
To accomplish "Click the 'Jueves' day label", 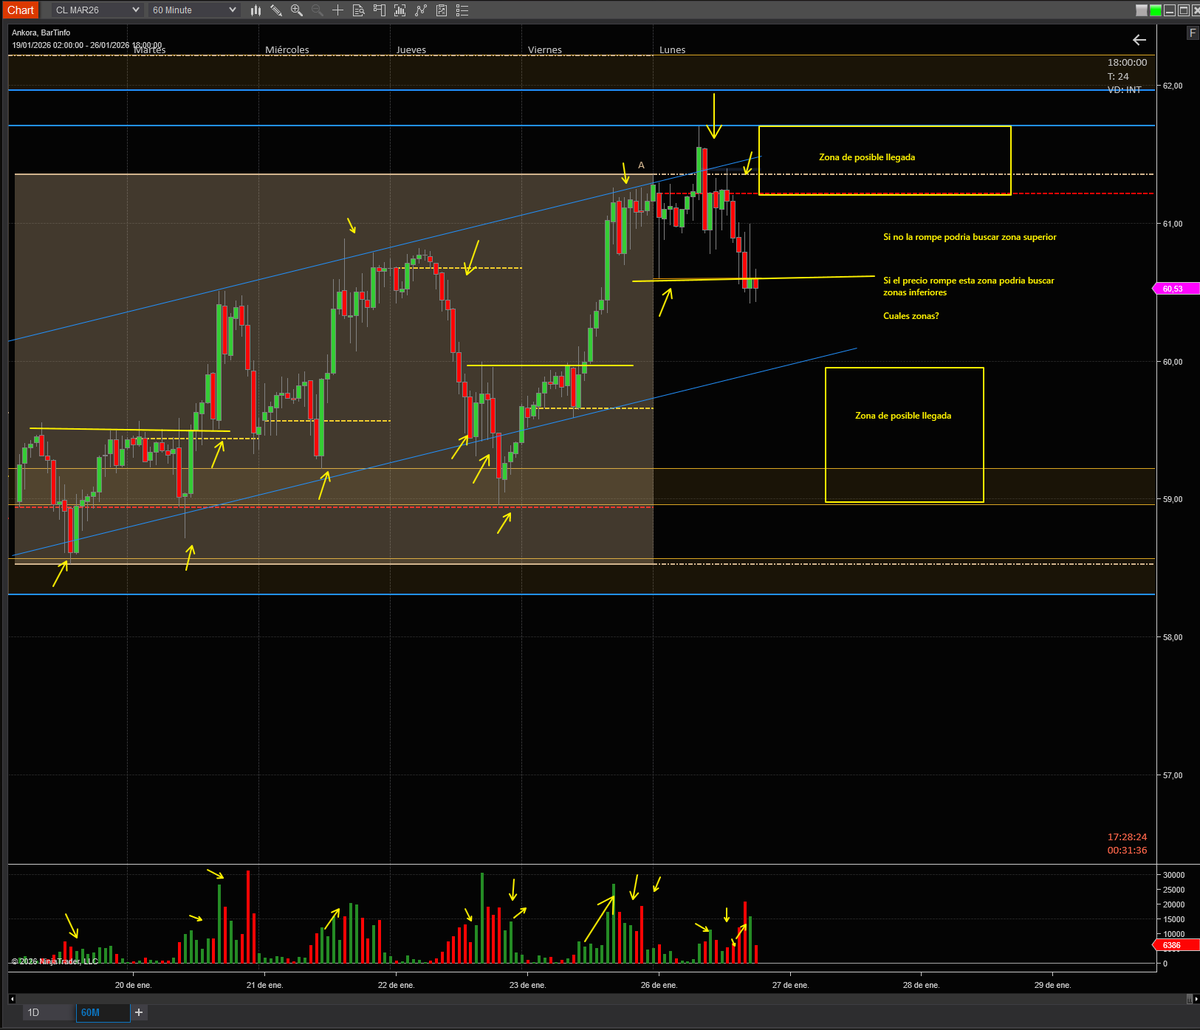I will (413, 49).
